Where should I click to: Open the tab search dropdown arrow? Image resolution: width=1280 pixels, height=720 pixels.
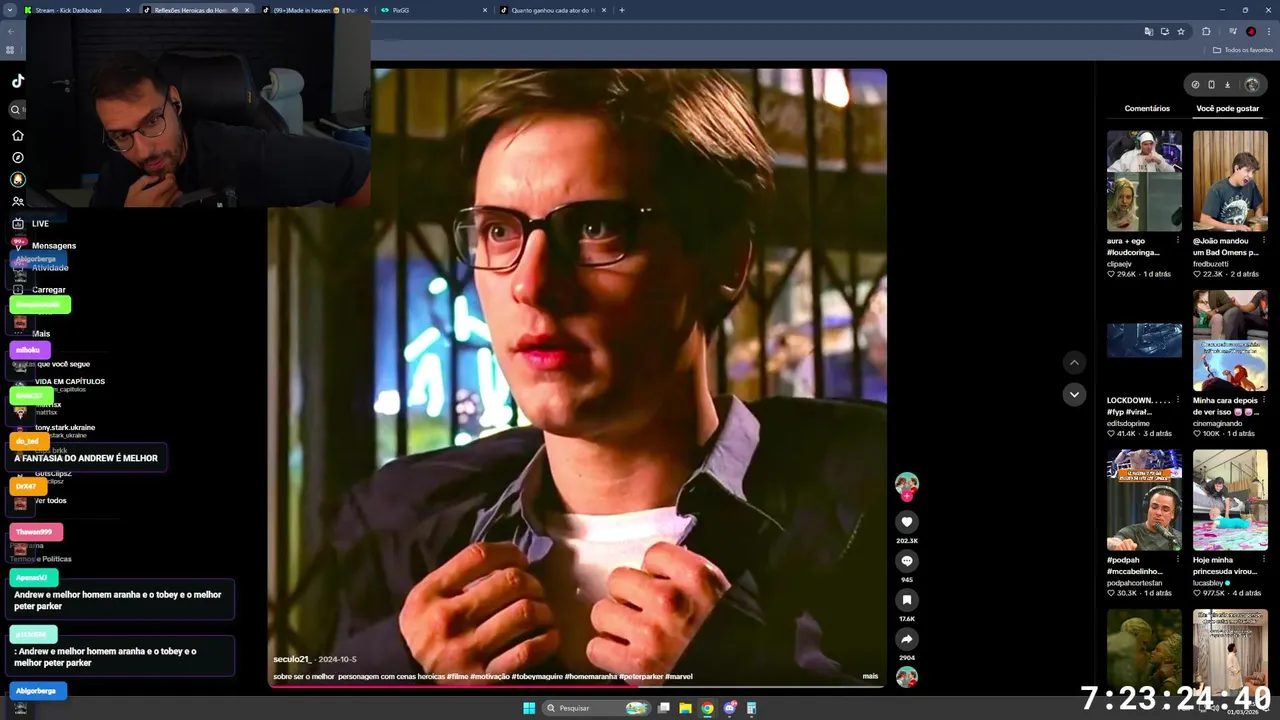click(10, 10)
